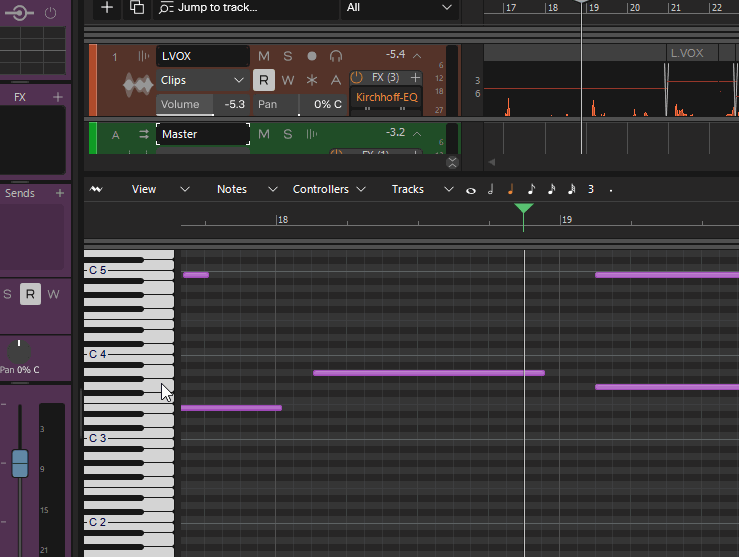The image size is (739, 557).
Task: Select the eighth note duration
Action: pyautogui.click(x=531, y=189)
